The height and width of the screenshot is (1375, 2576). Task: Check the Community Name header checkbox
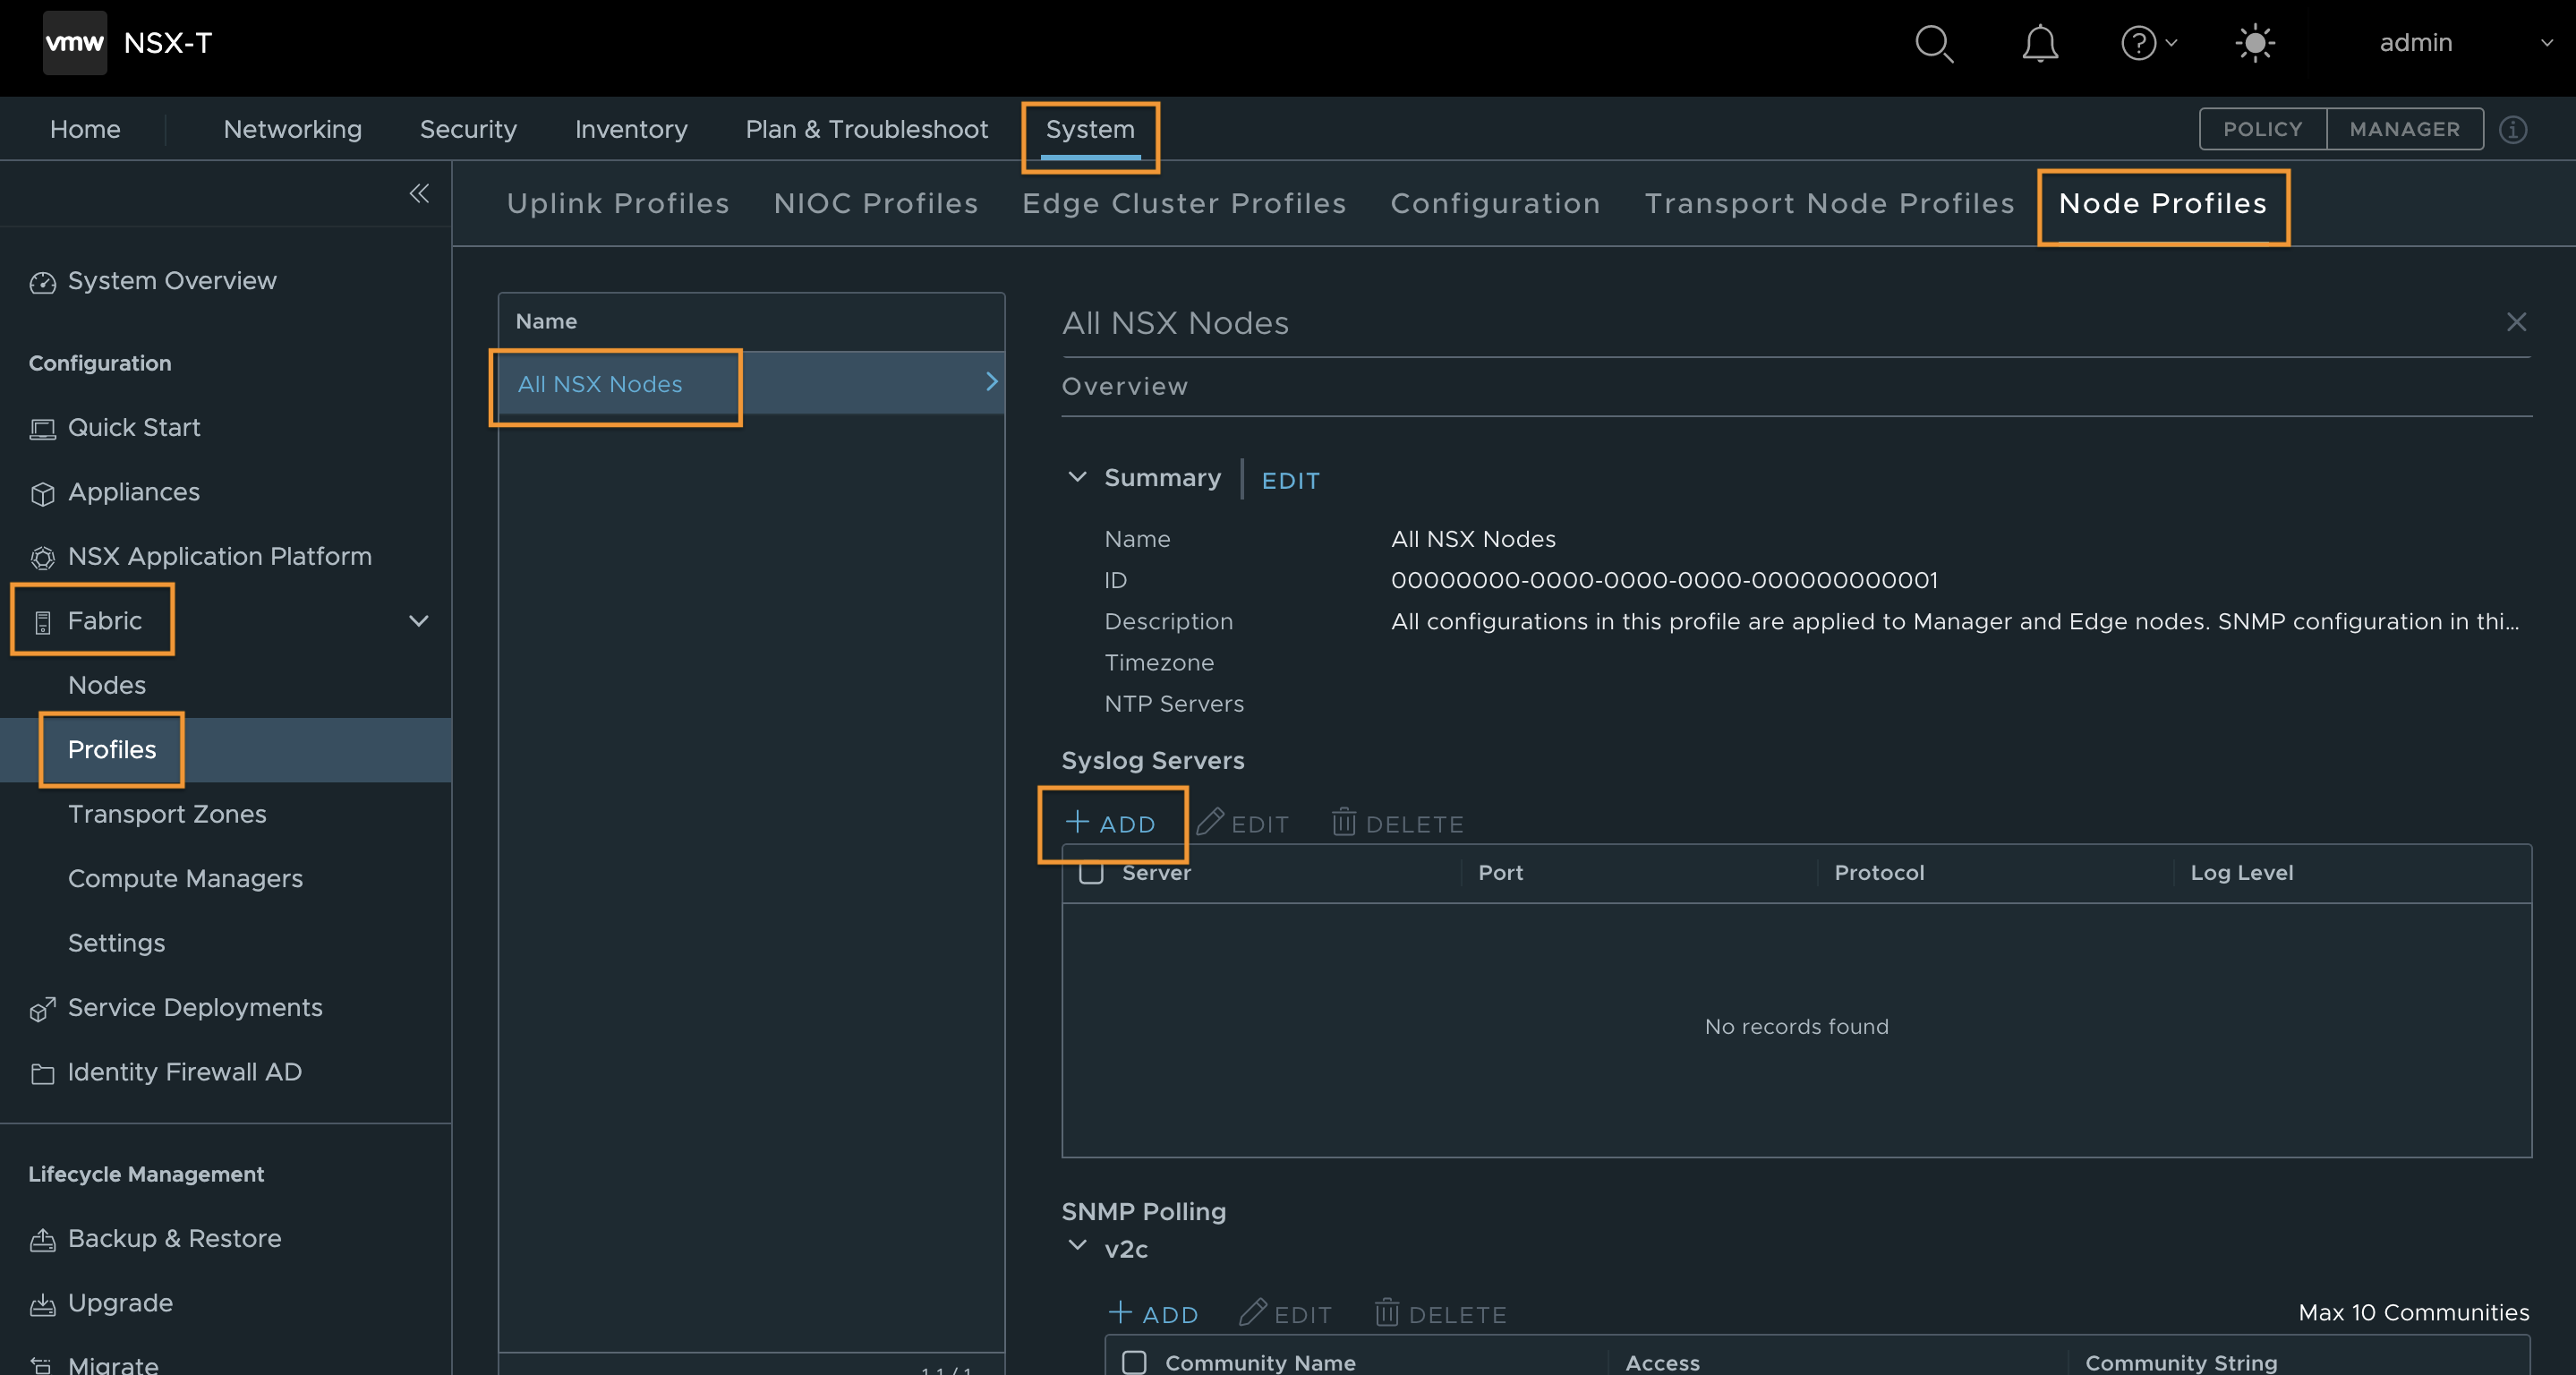[1134, 1363]
